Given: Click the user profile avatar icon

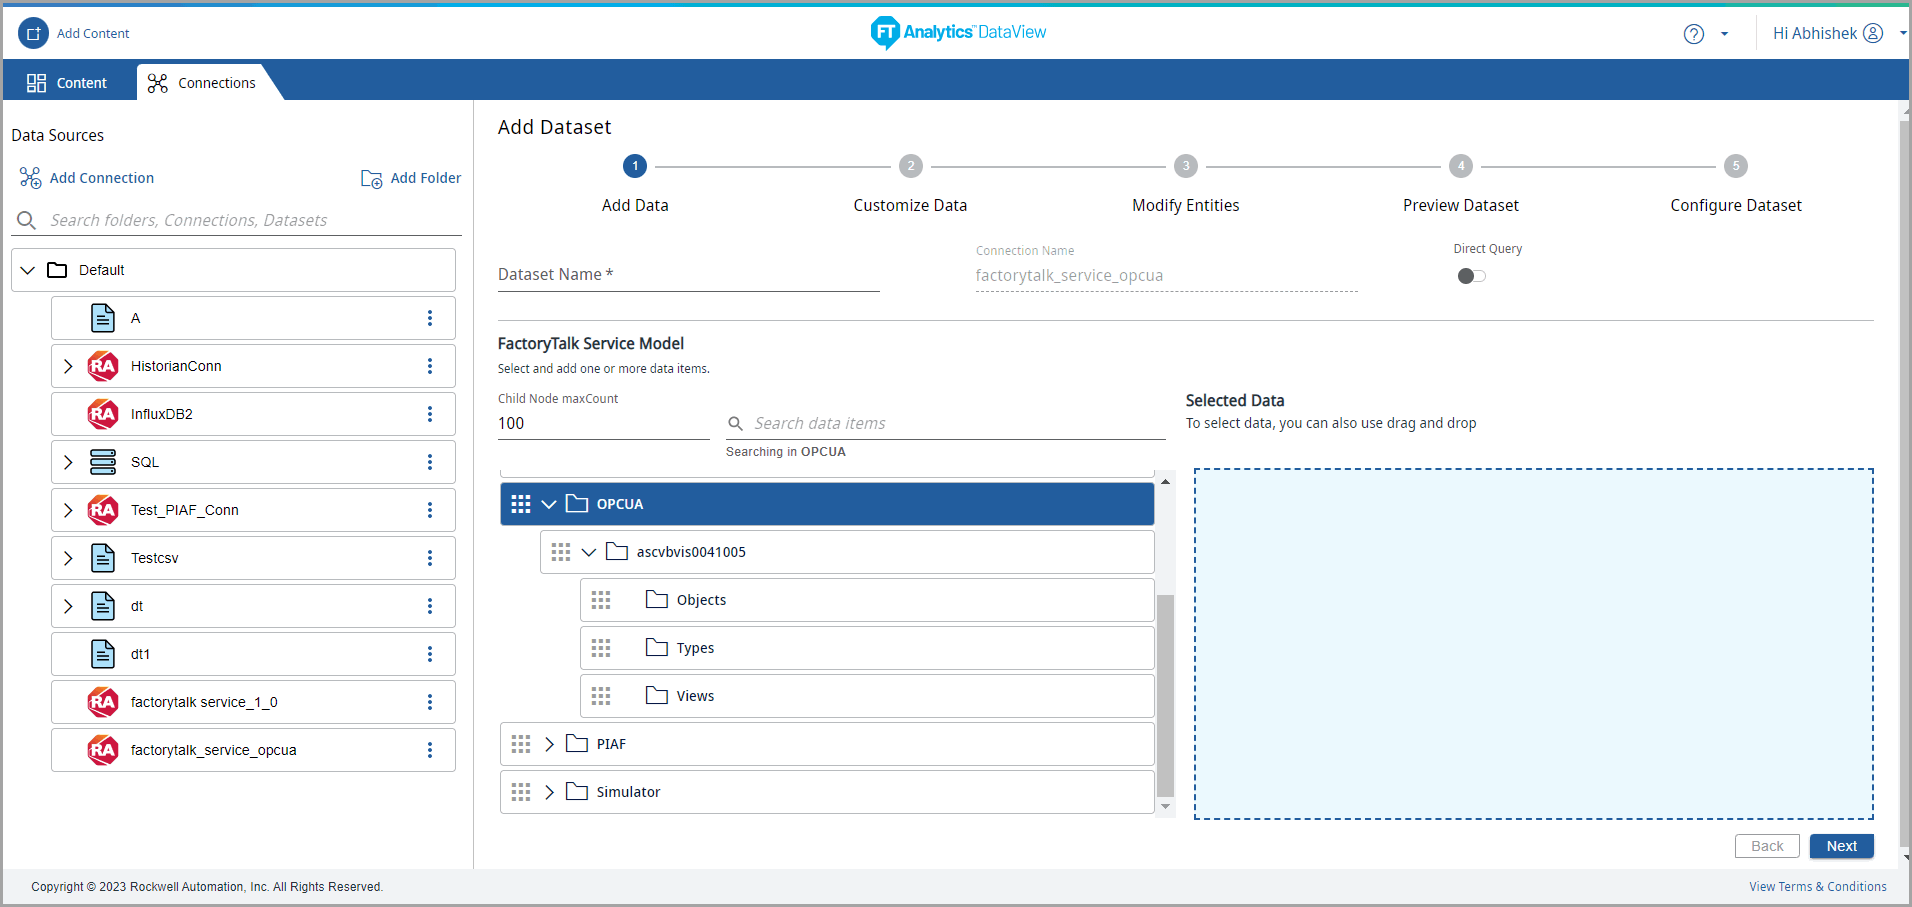Looking at the screenshot, I should (x=1873, y=33).
